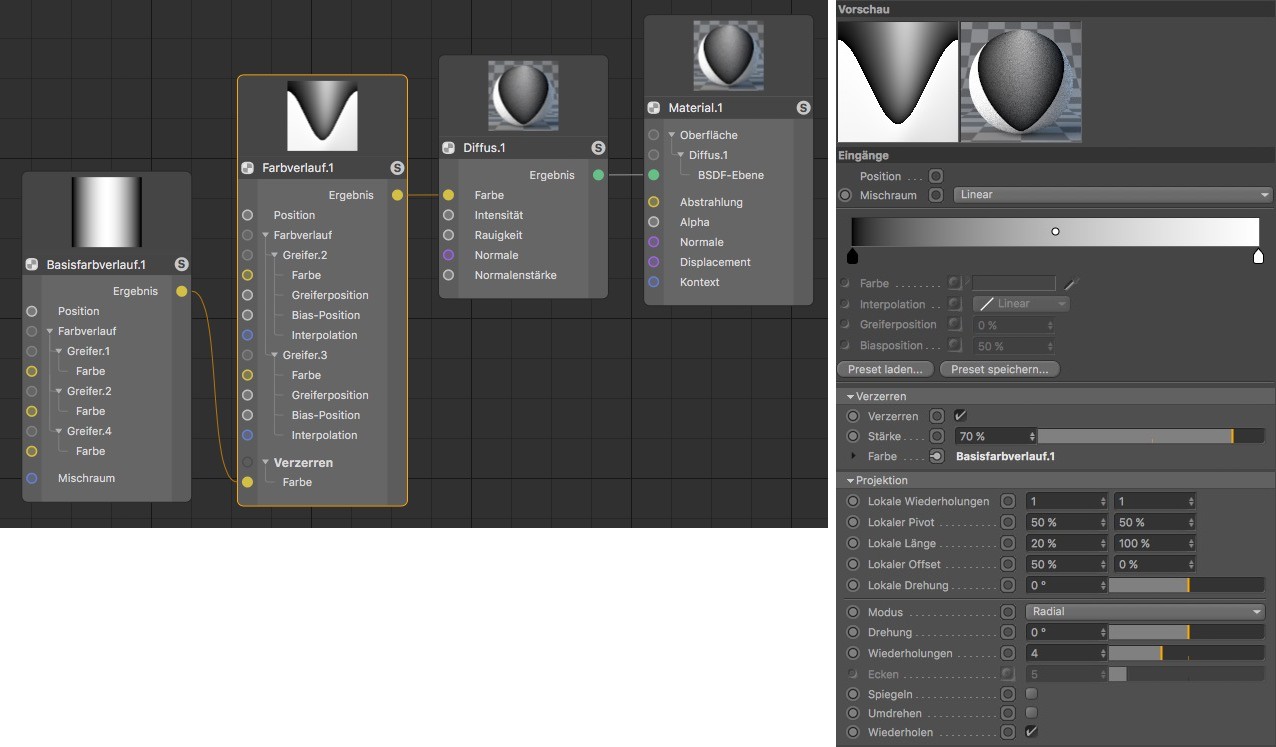This screenshot has height=747, width=1276.
Task: Click the S icon on Farbverlauf.1 node
Action: point(397,168)
